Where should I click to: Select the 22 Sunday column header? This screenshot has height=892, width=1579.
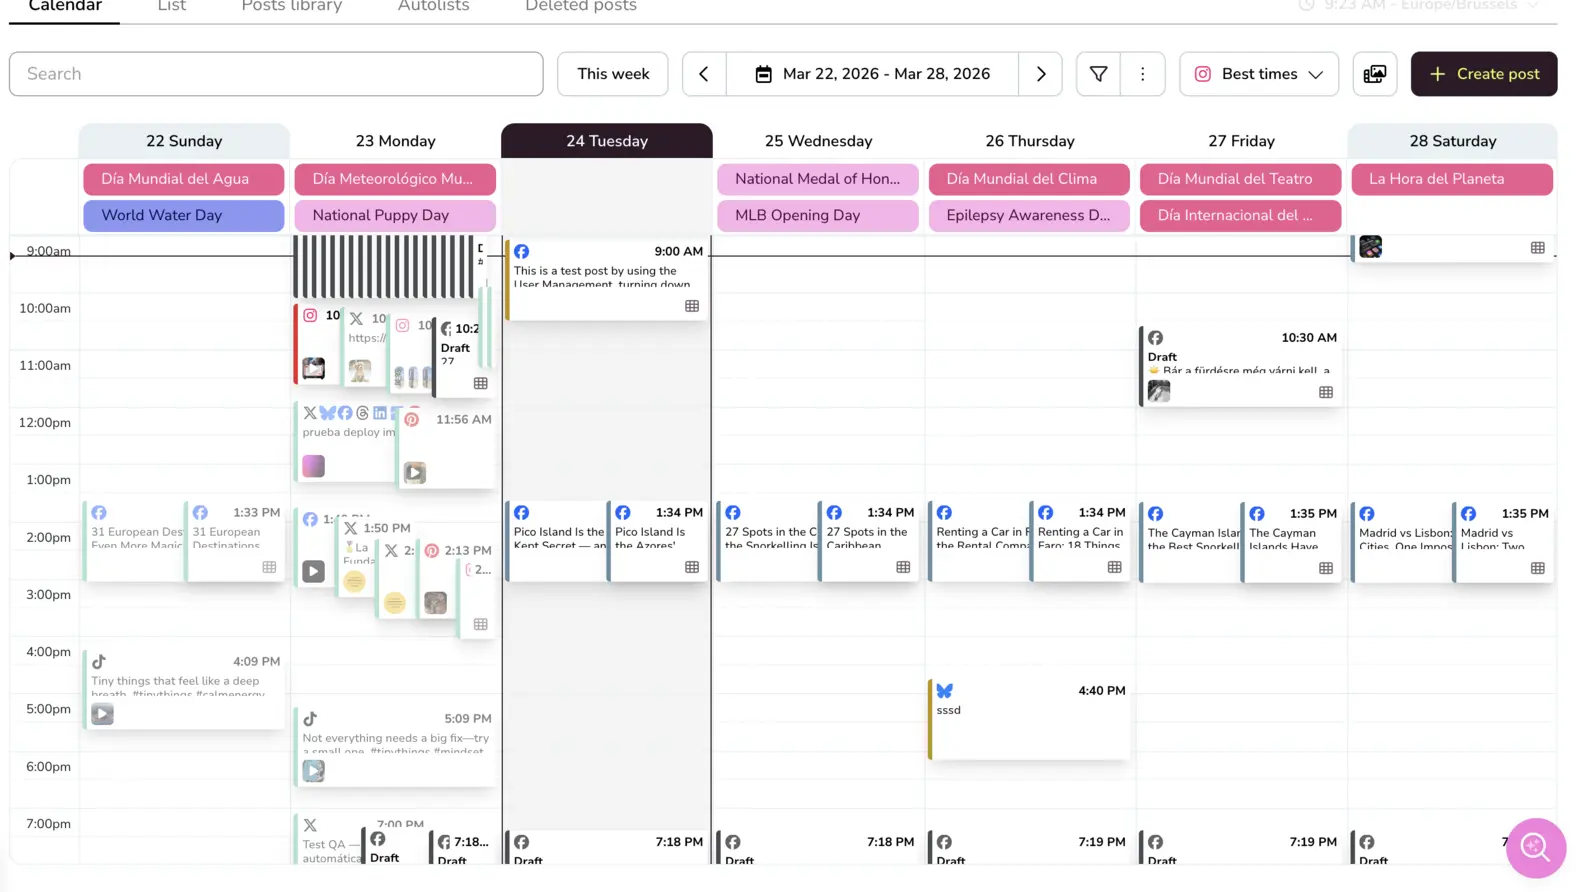pyautogui.click(x=184, y=141)
